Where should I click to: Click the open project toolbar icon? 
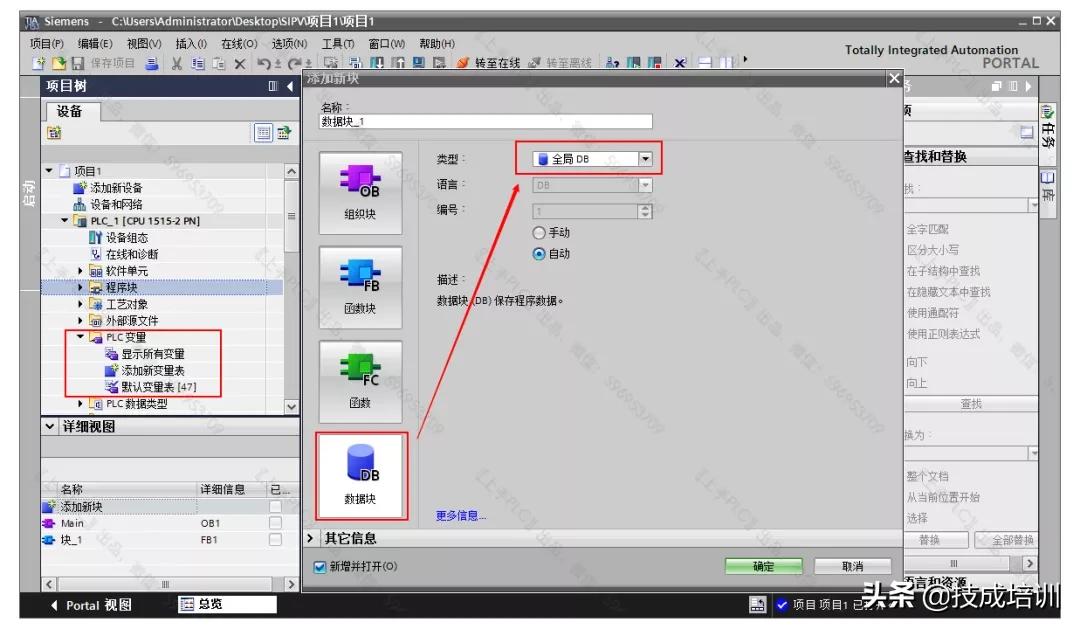point(59,63)
